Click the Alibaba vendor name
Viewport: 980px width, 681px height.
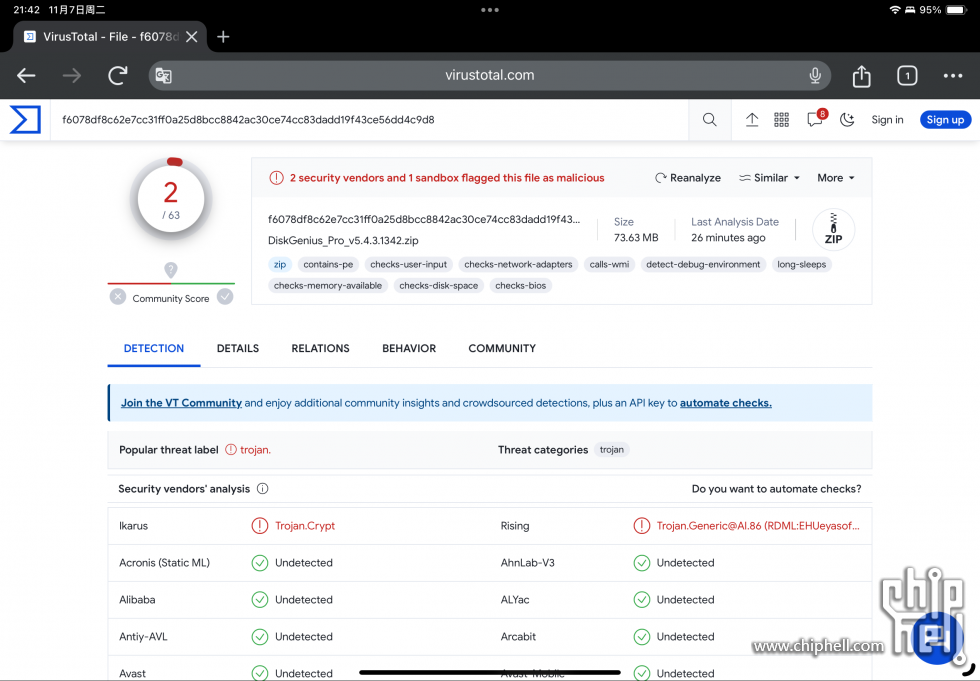[x=137, y=600]
